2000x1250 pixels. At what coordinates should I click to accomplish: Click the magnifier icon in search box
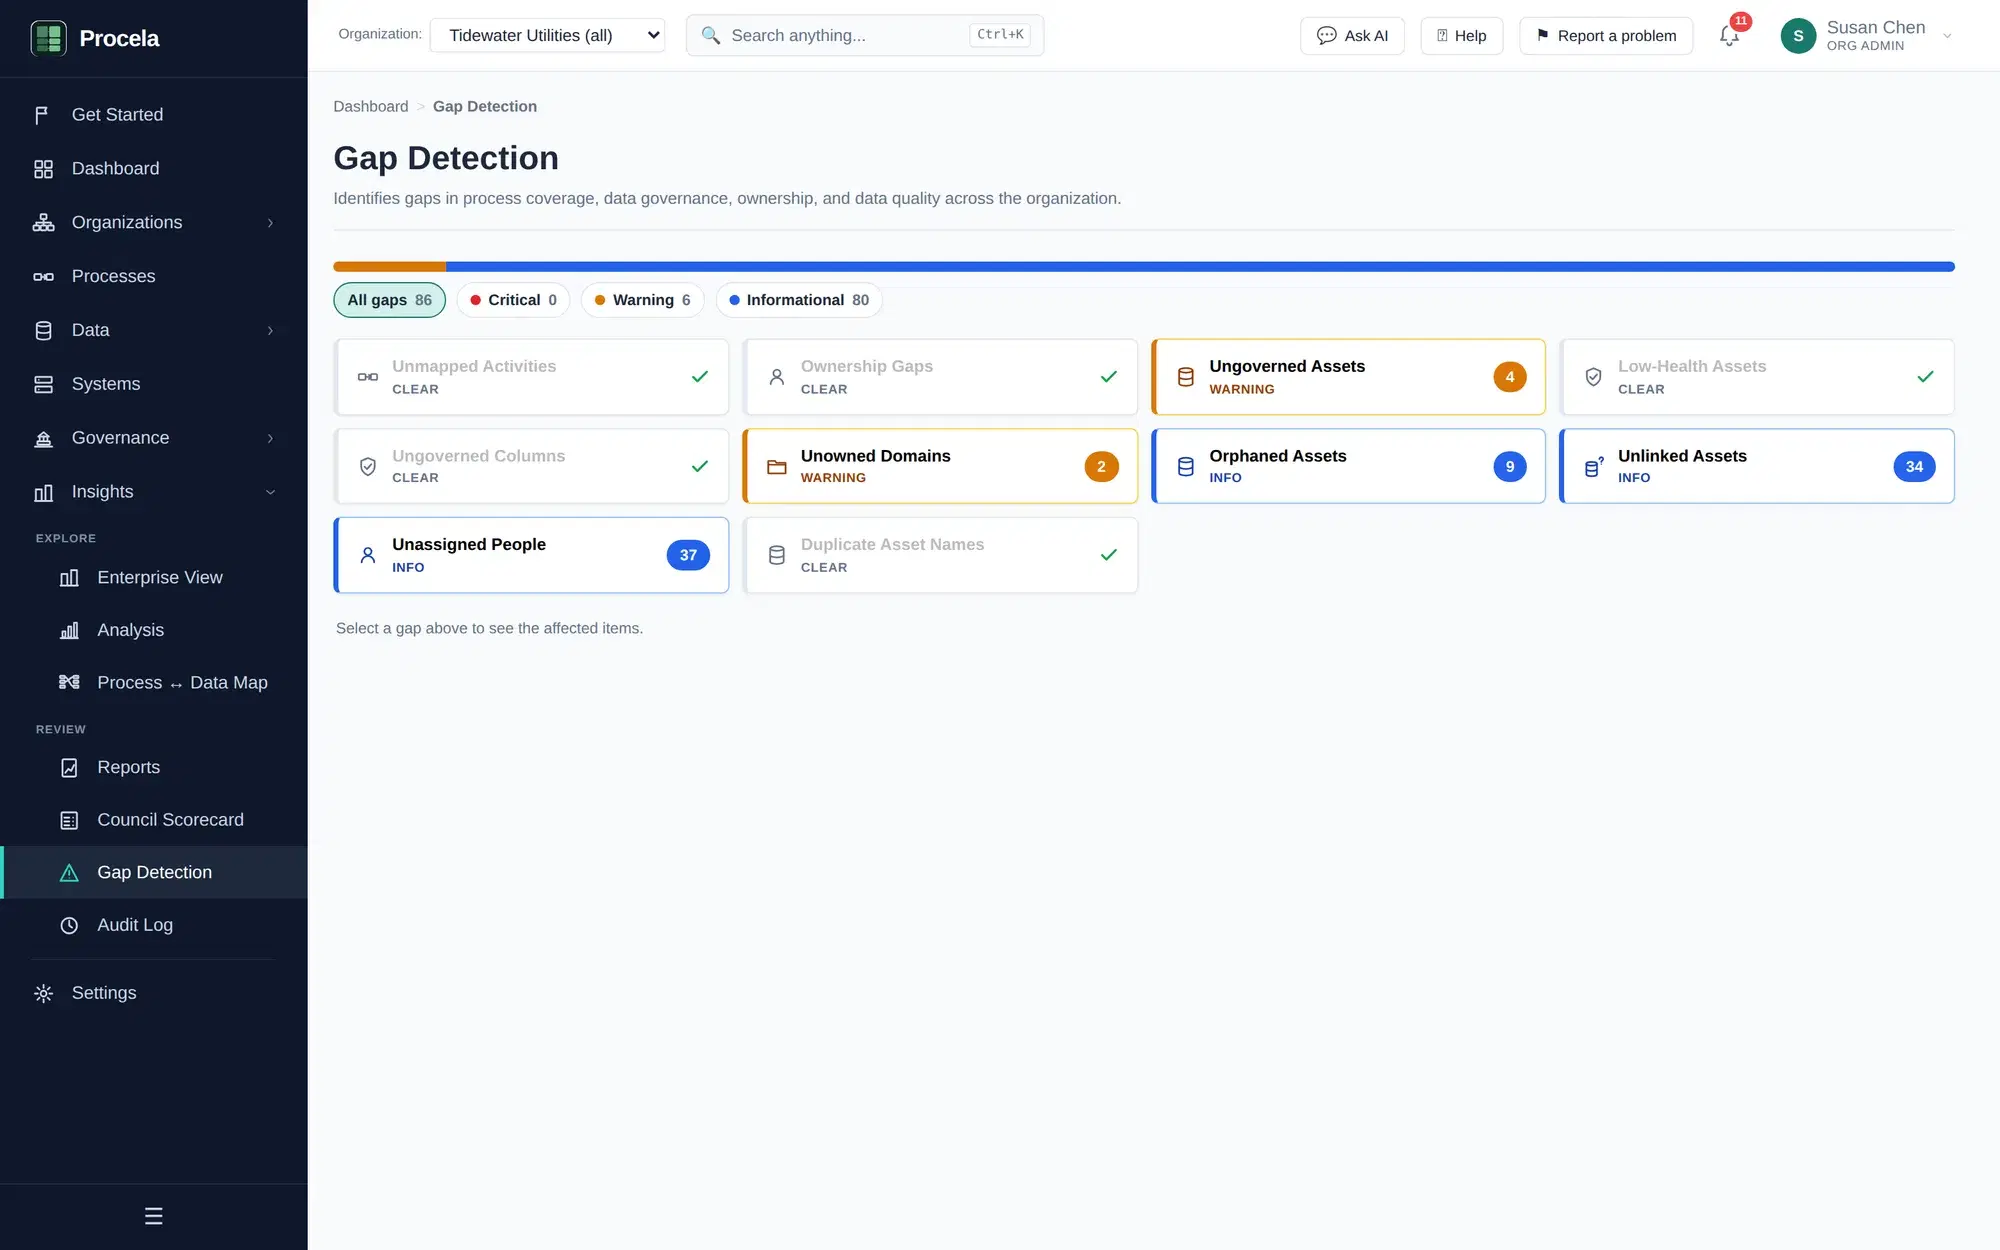tap(711, 36)
